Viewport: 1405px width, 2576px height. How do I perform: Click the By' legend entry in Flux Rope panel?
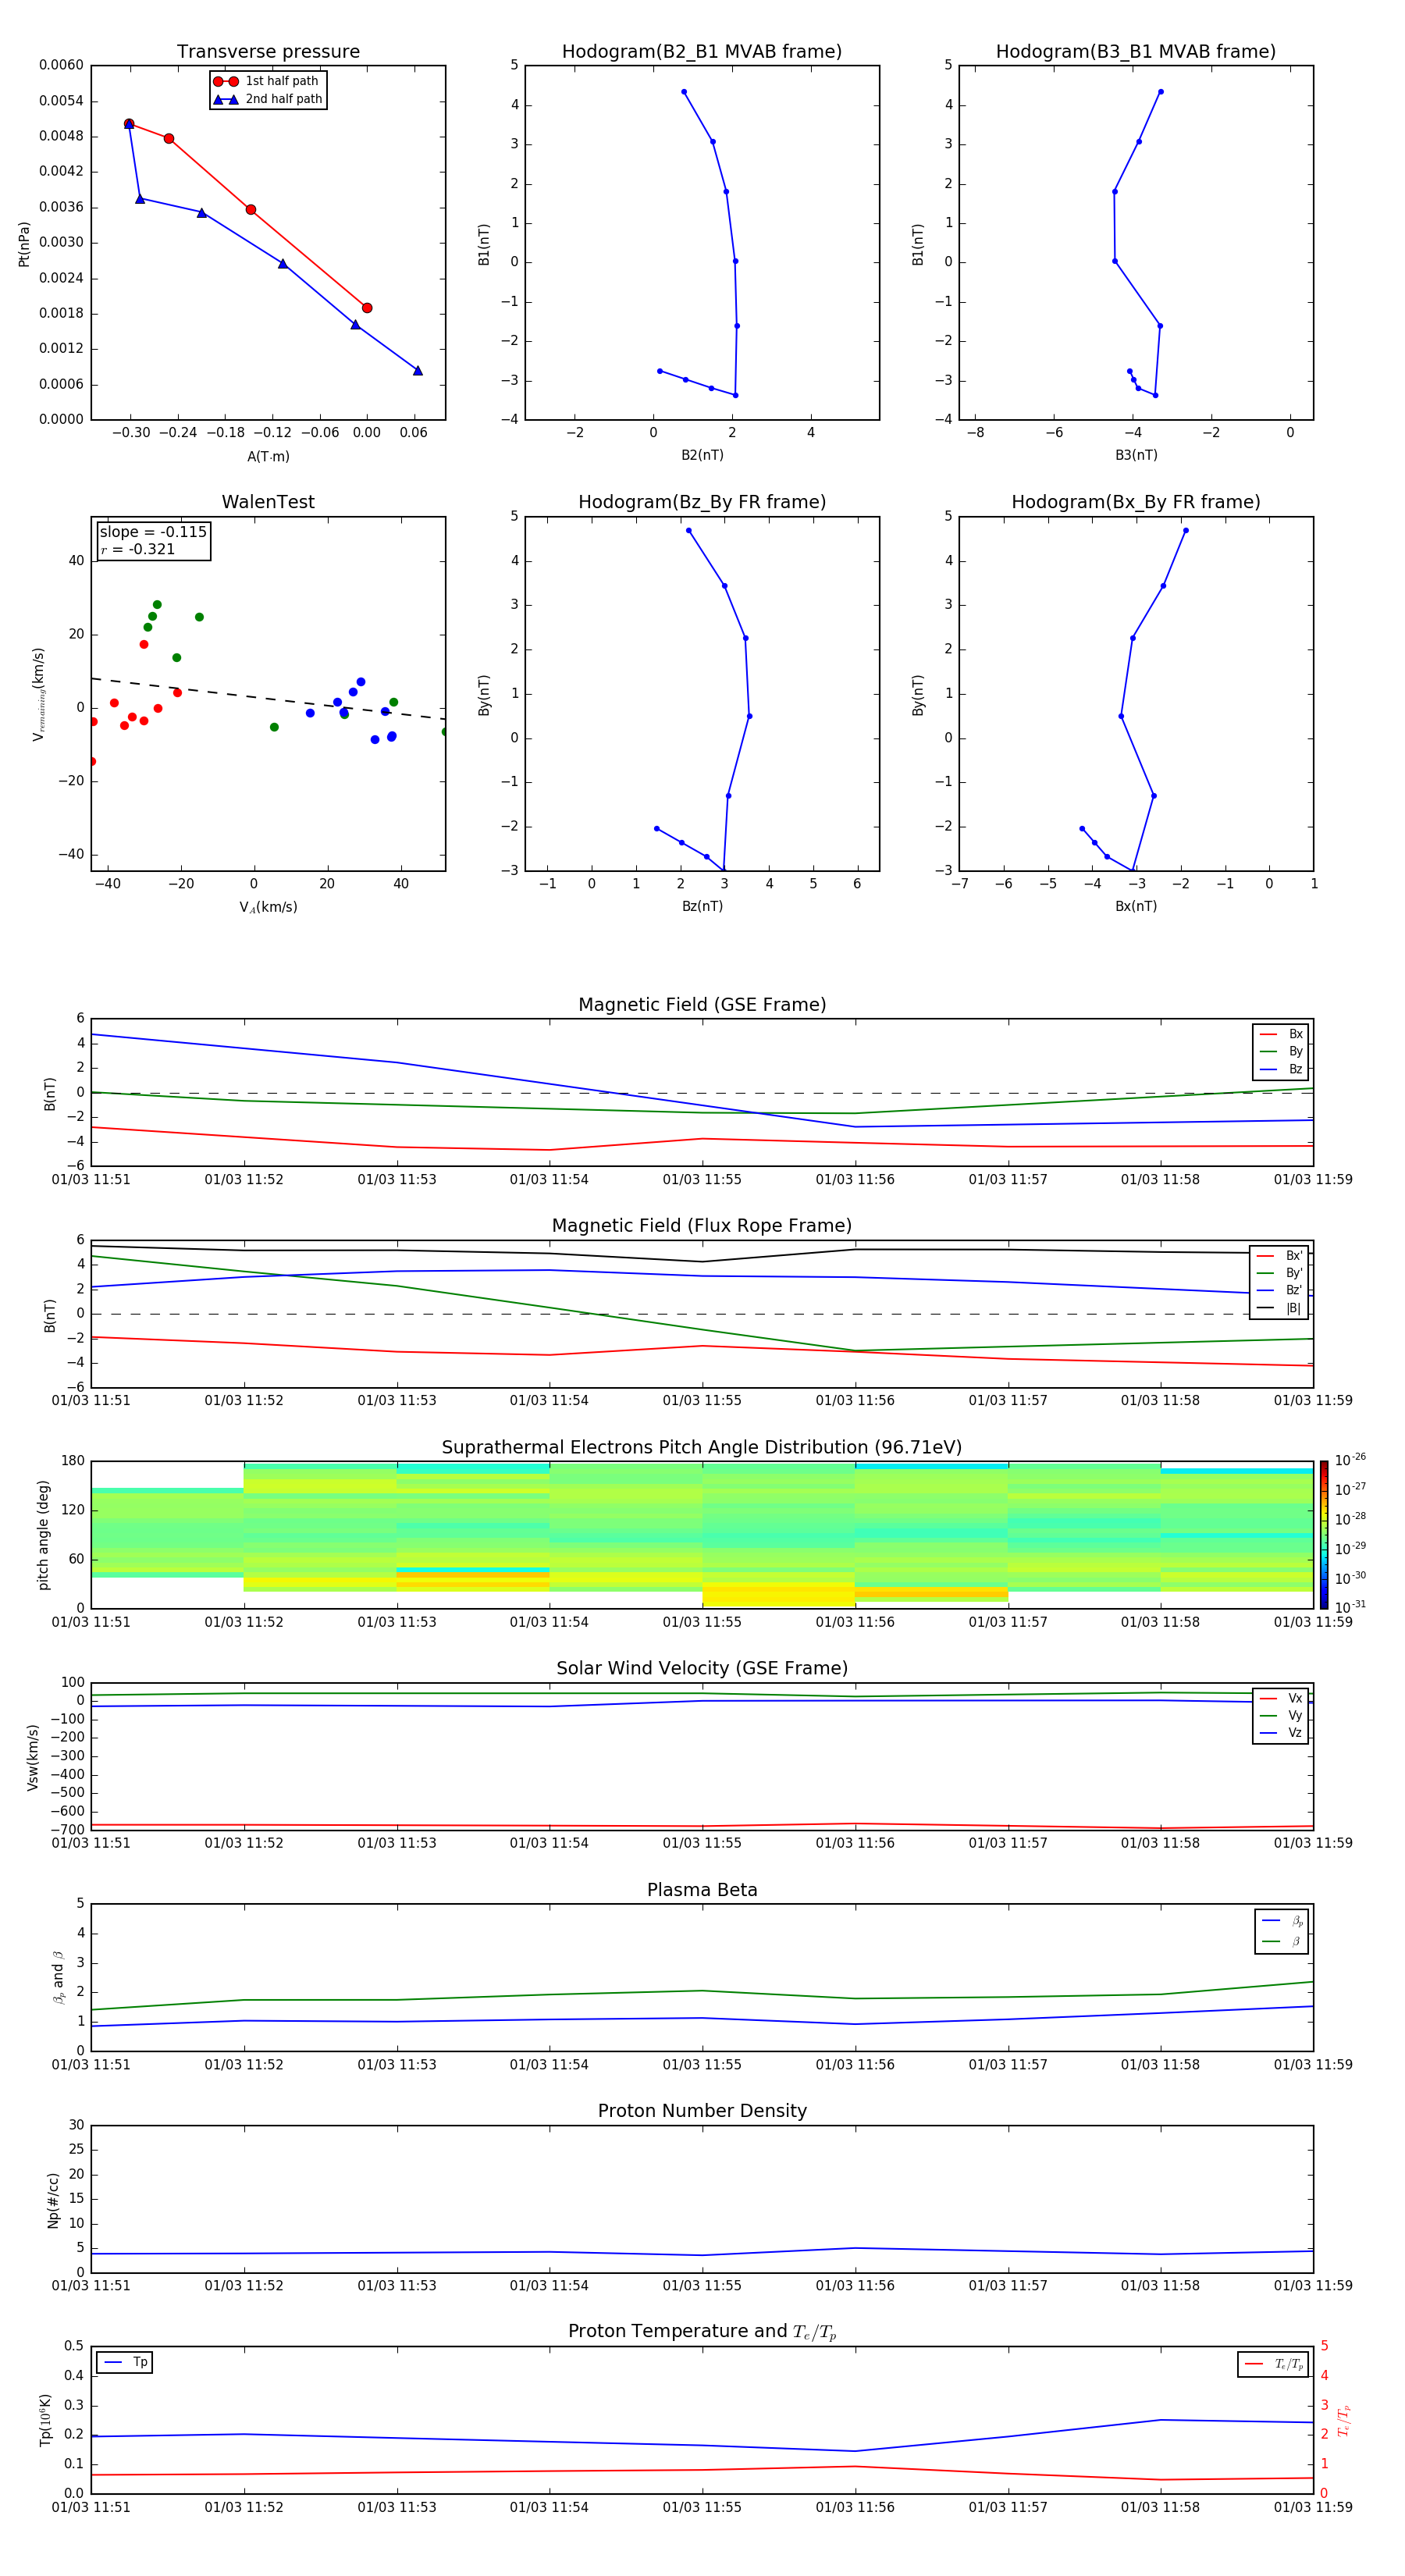click(x=1280, y=1273)
